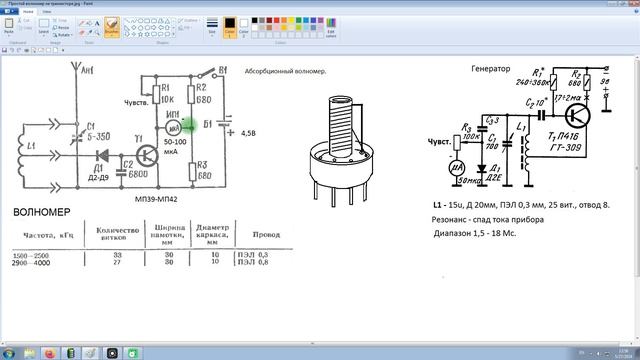Click Undo arrow in Quick Access Toolbar
Viewport: 640px width, 360px height.
(x=12, y=50)
